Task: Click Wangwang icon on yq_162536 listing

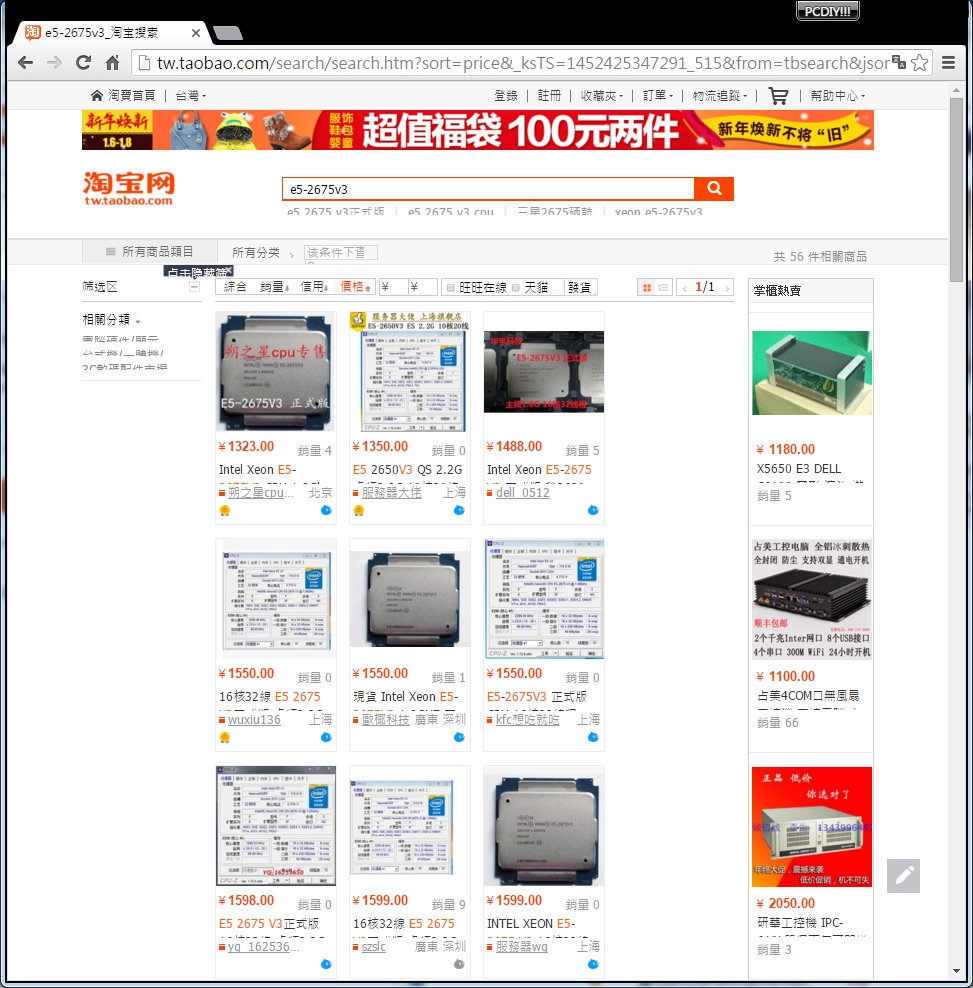Action: [326, 964]
